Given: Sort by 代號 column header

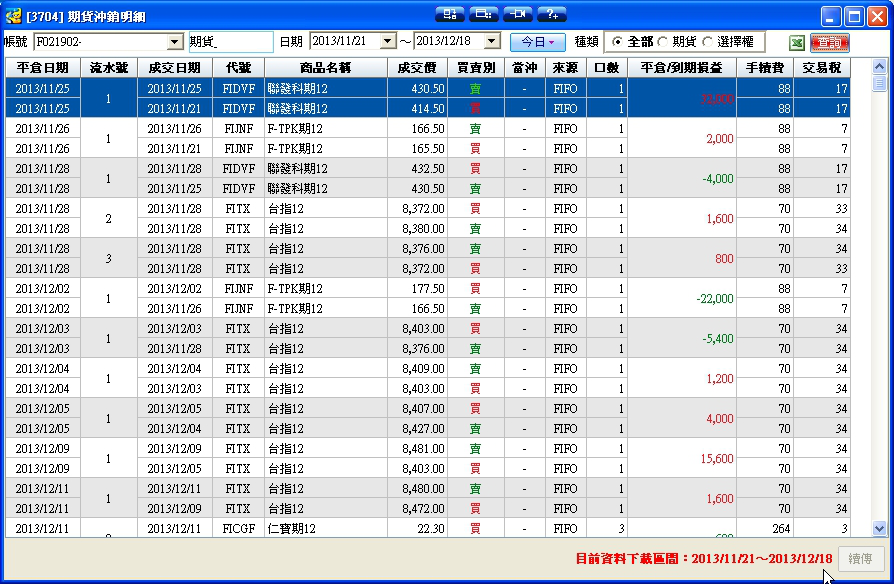Looking at the screenshot, I should point(238,68).
